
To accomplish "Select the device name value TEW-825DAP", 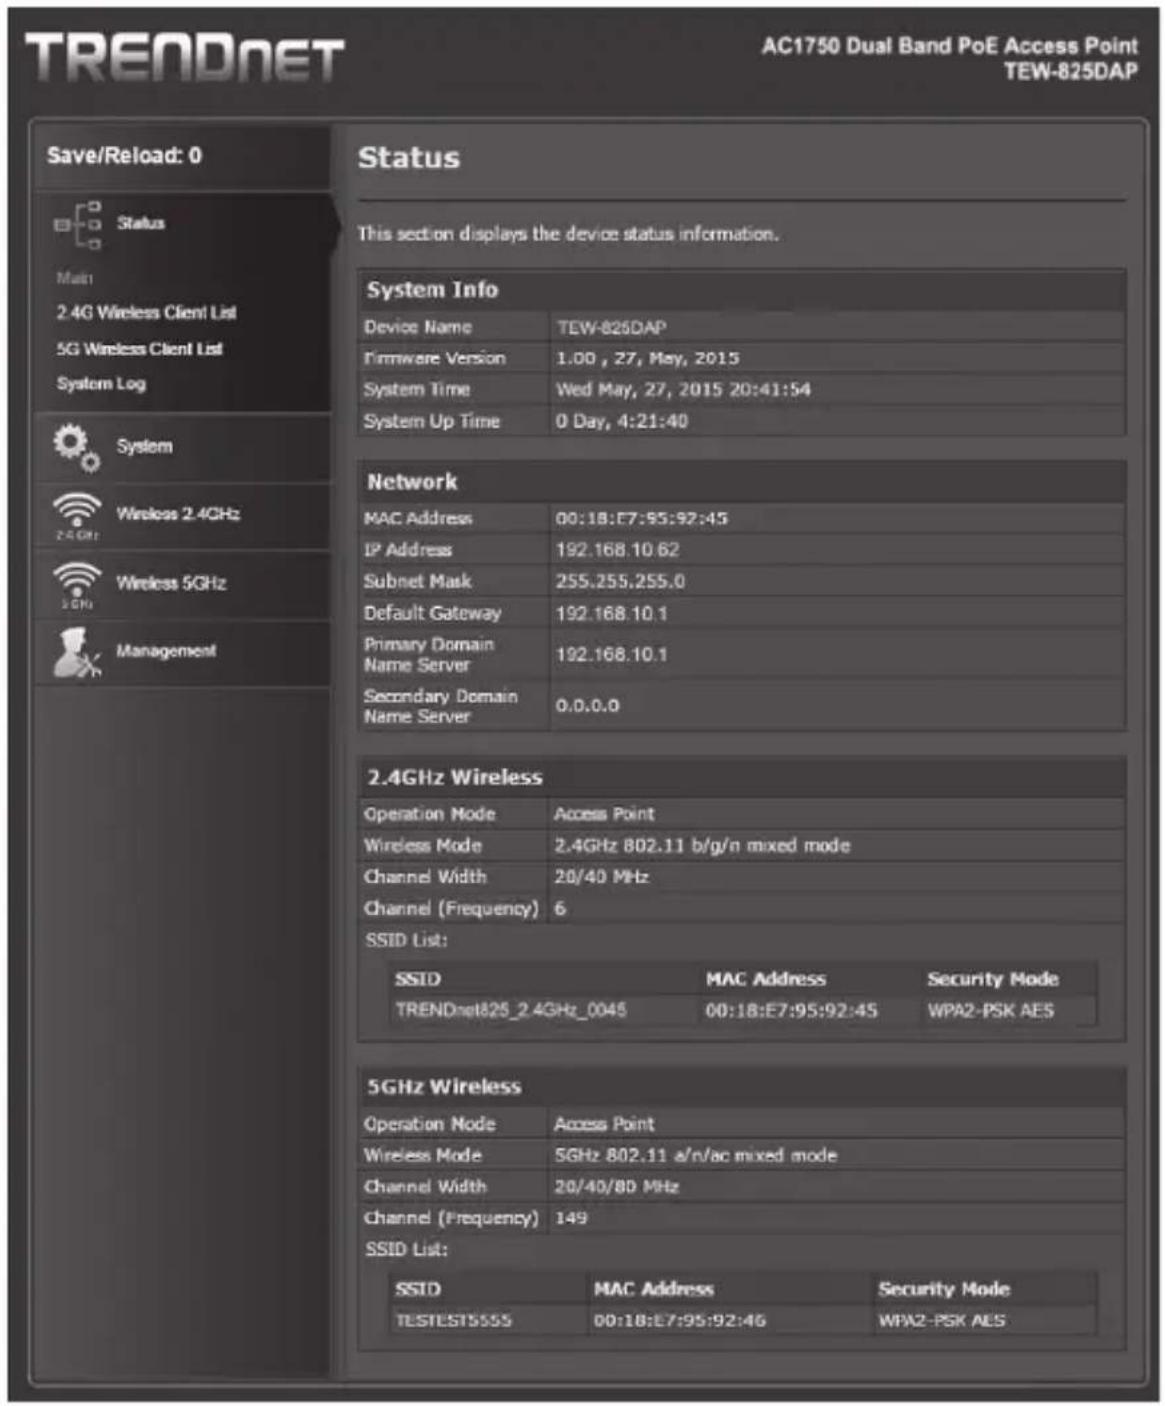I will (611, 328).
